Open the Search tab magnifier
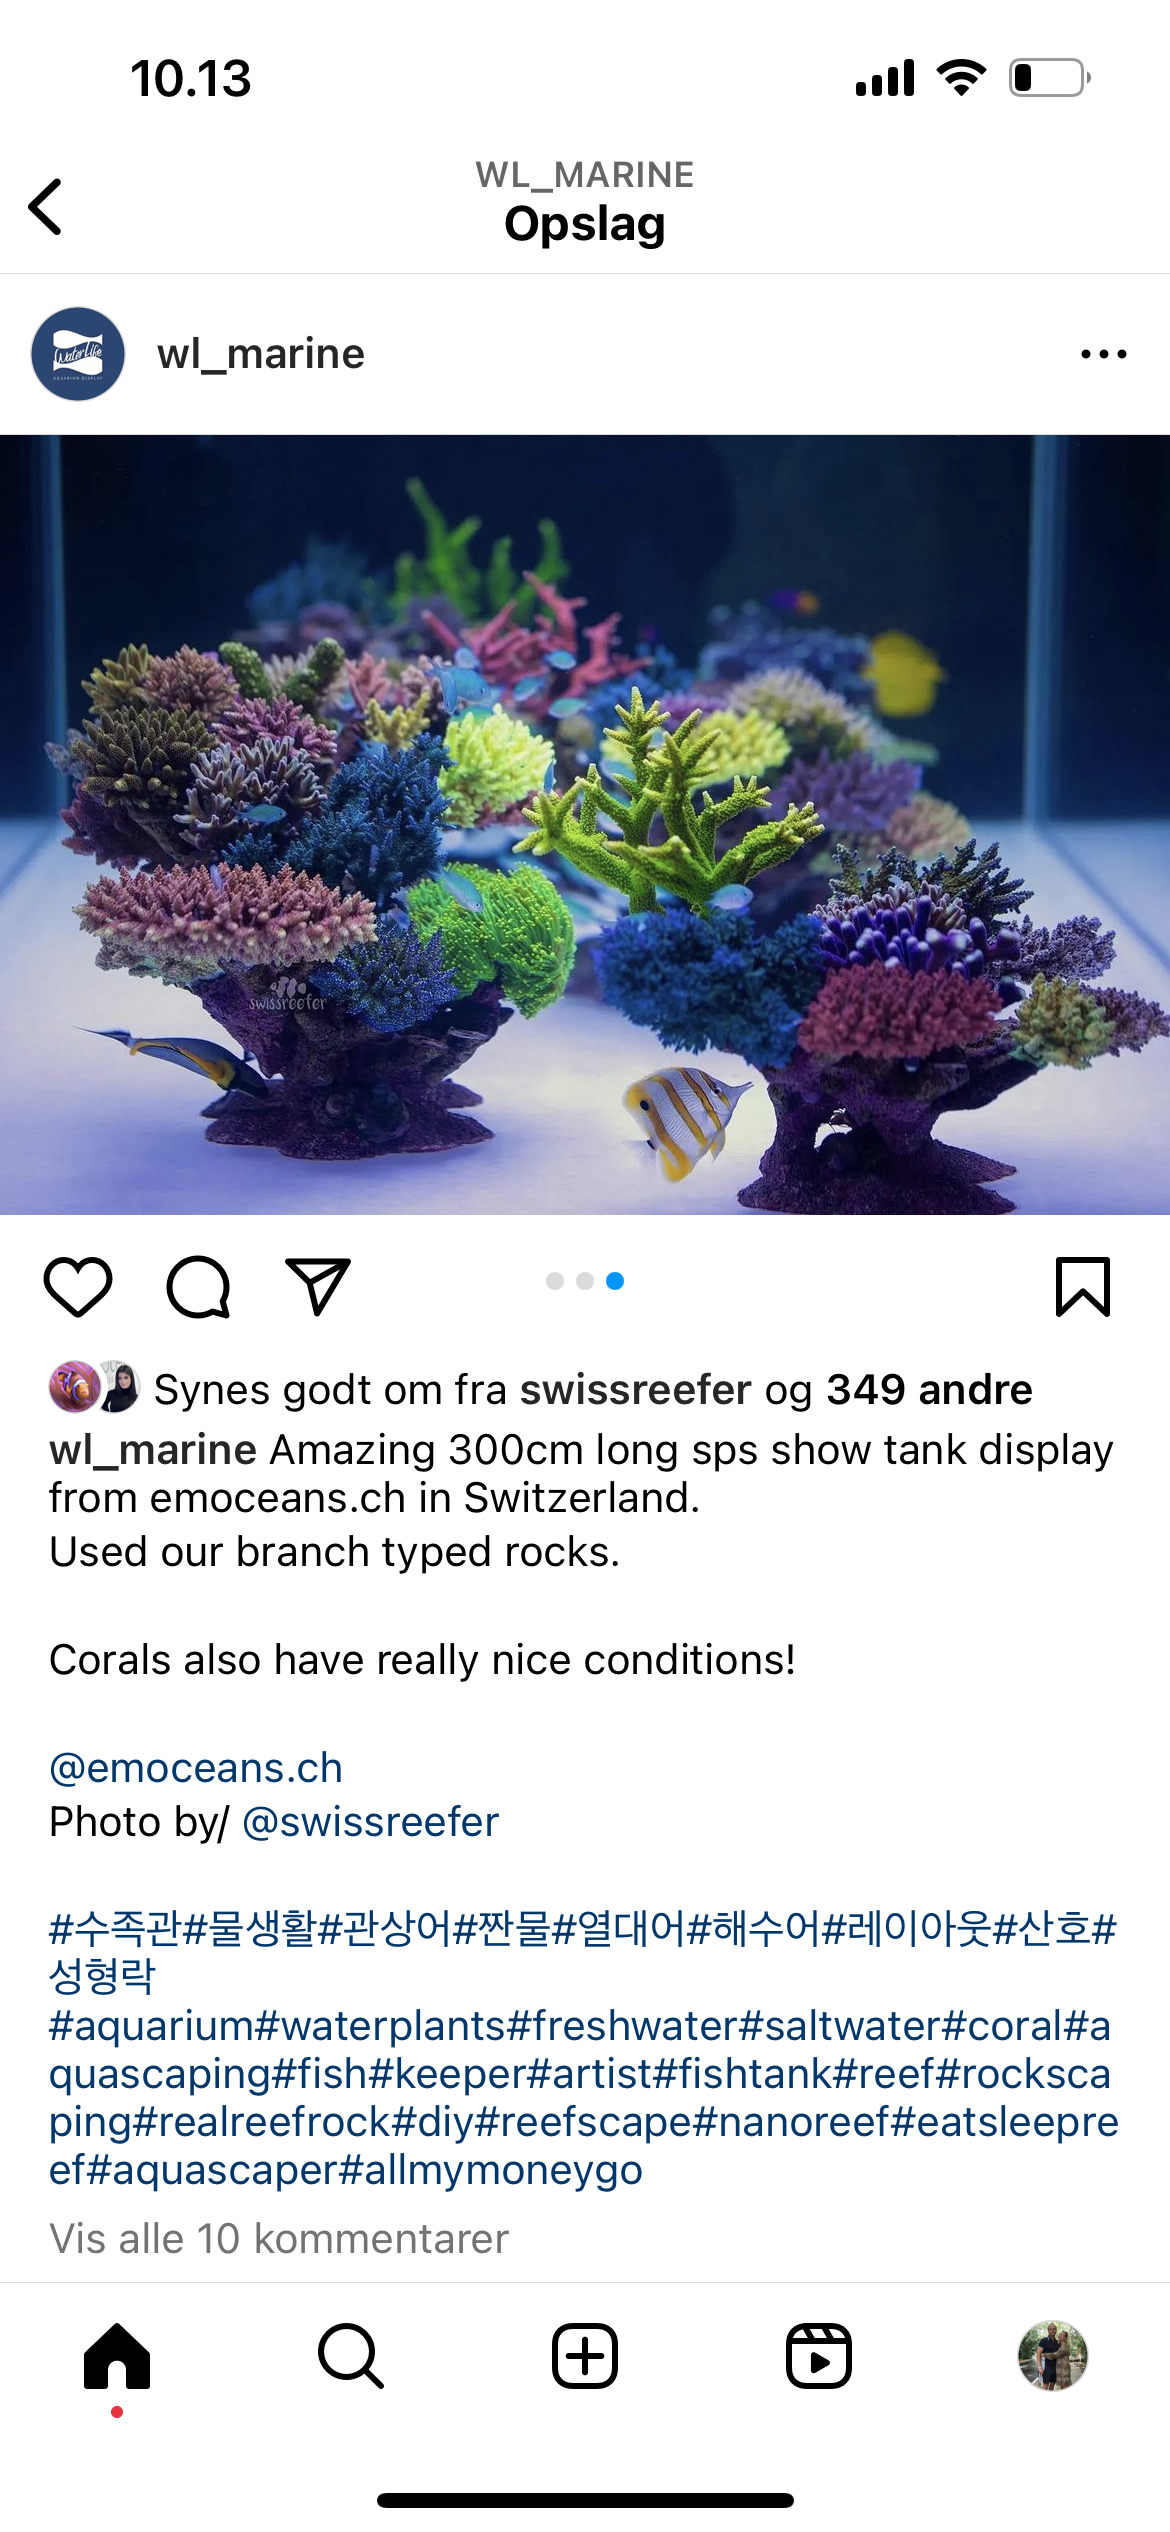The image size is (1170, 2532). click(x=351, y=2356)
